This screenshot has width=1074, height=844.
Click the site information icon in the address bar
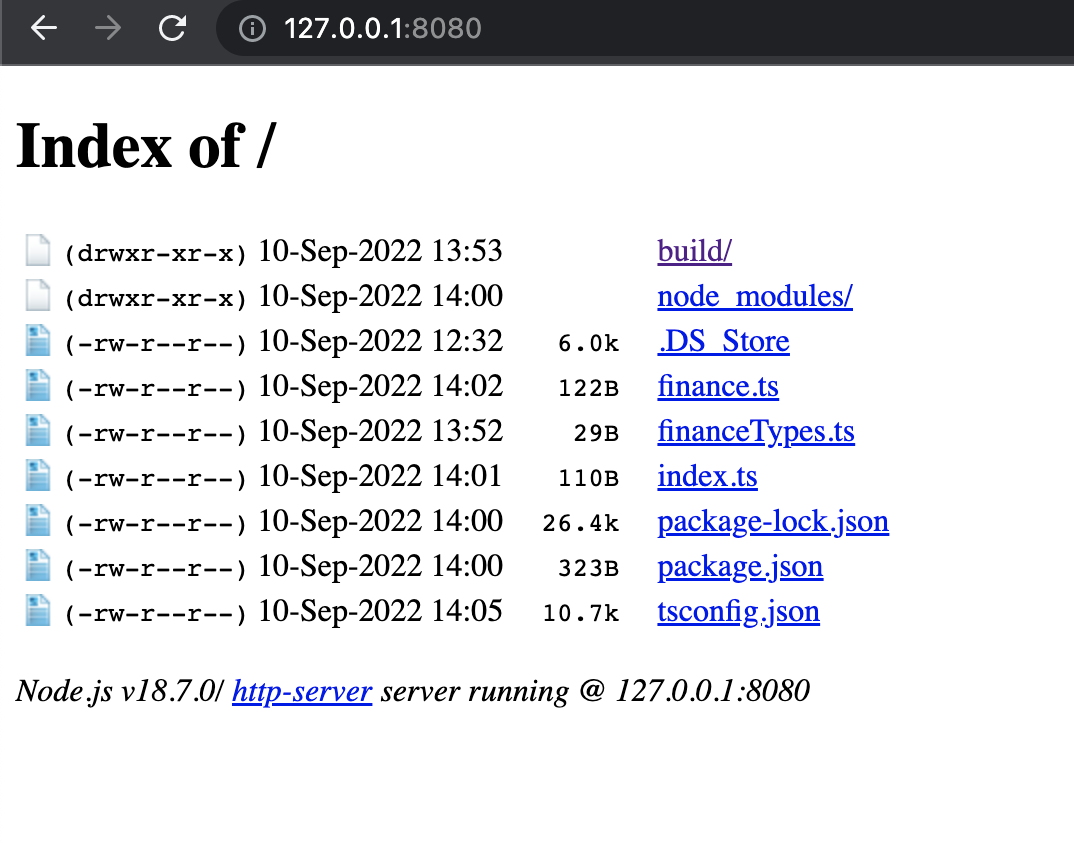[248, 28]
